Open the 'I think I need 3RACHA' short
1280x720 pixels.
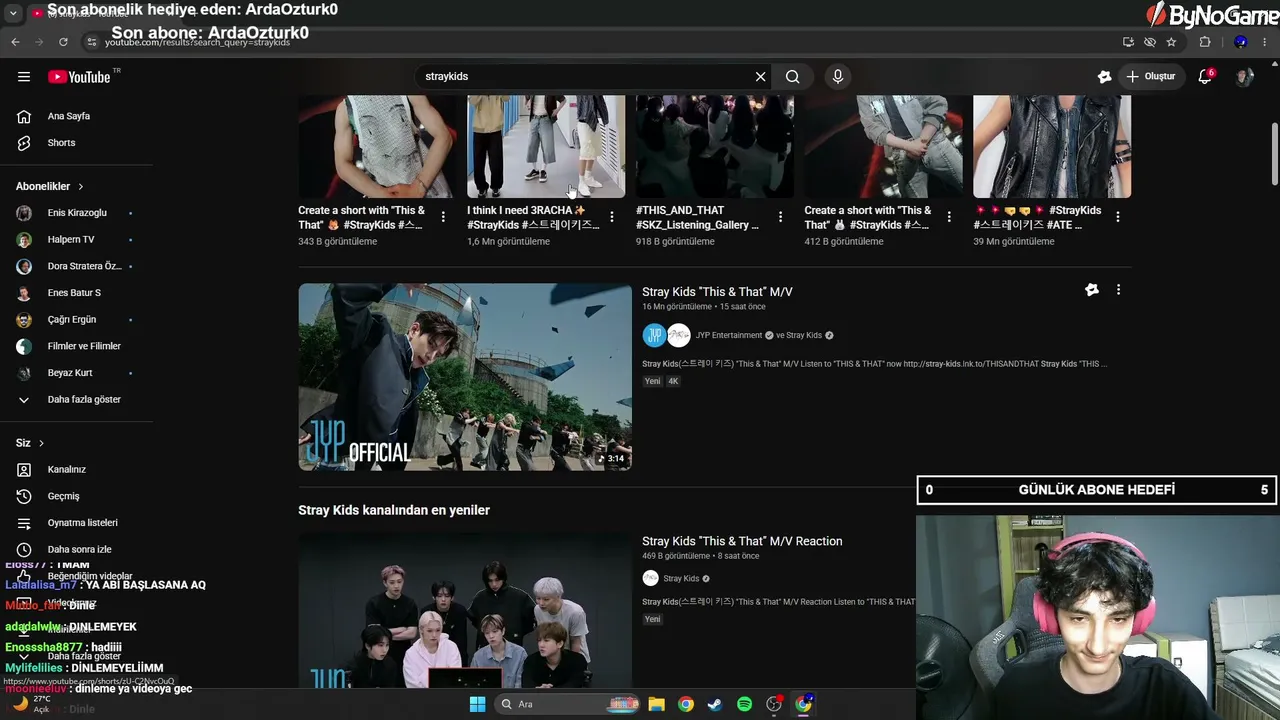click(546, 147)
